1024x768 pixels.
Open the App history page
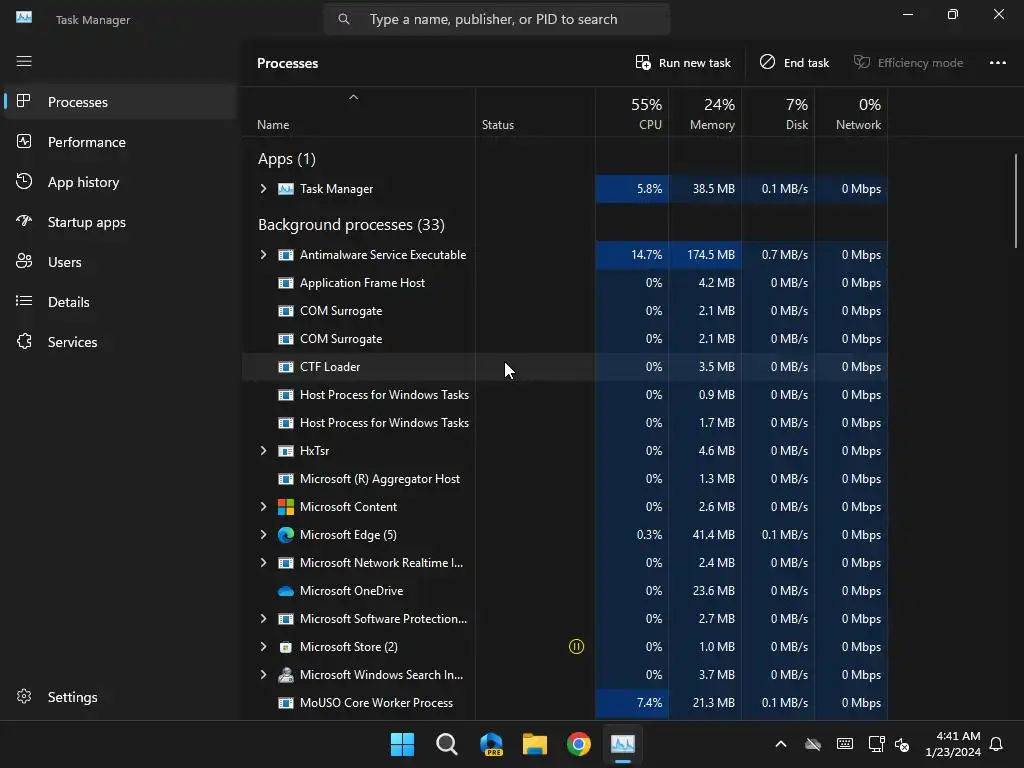coord(121,182)
